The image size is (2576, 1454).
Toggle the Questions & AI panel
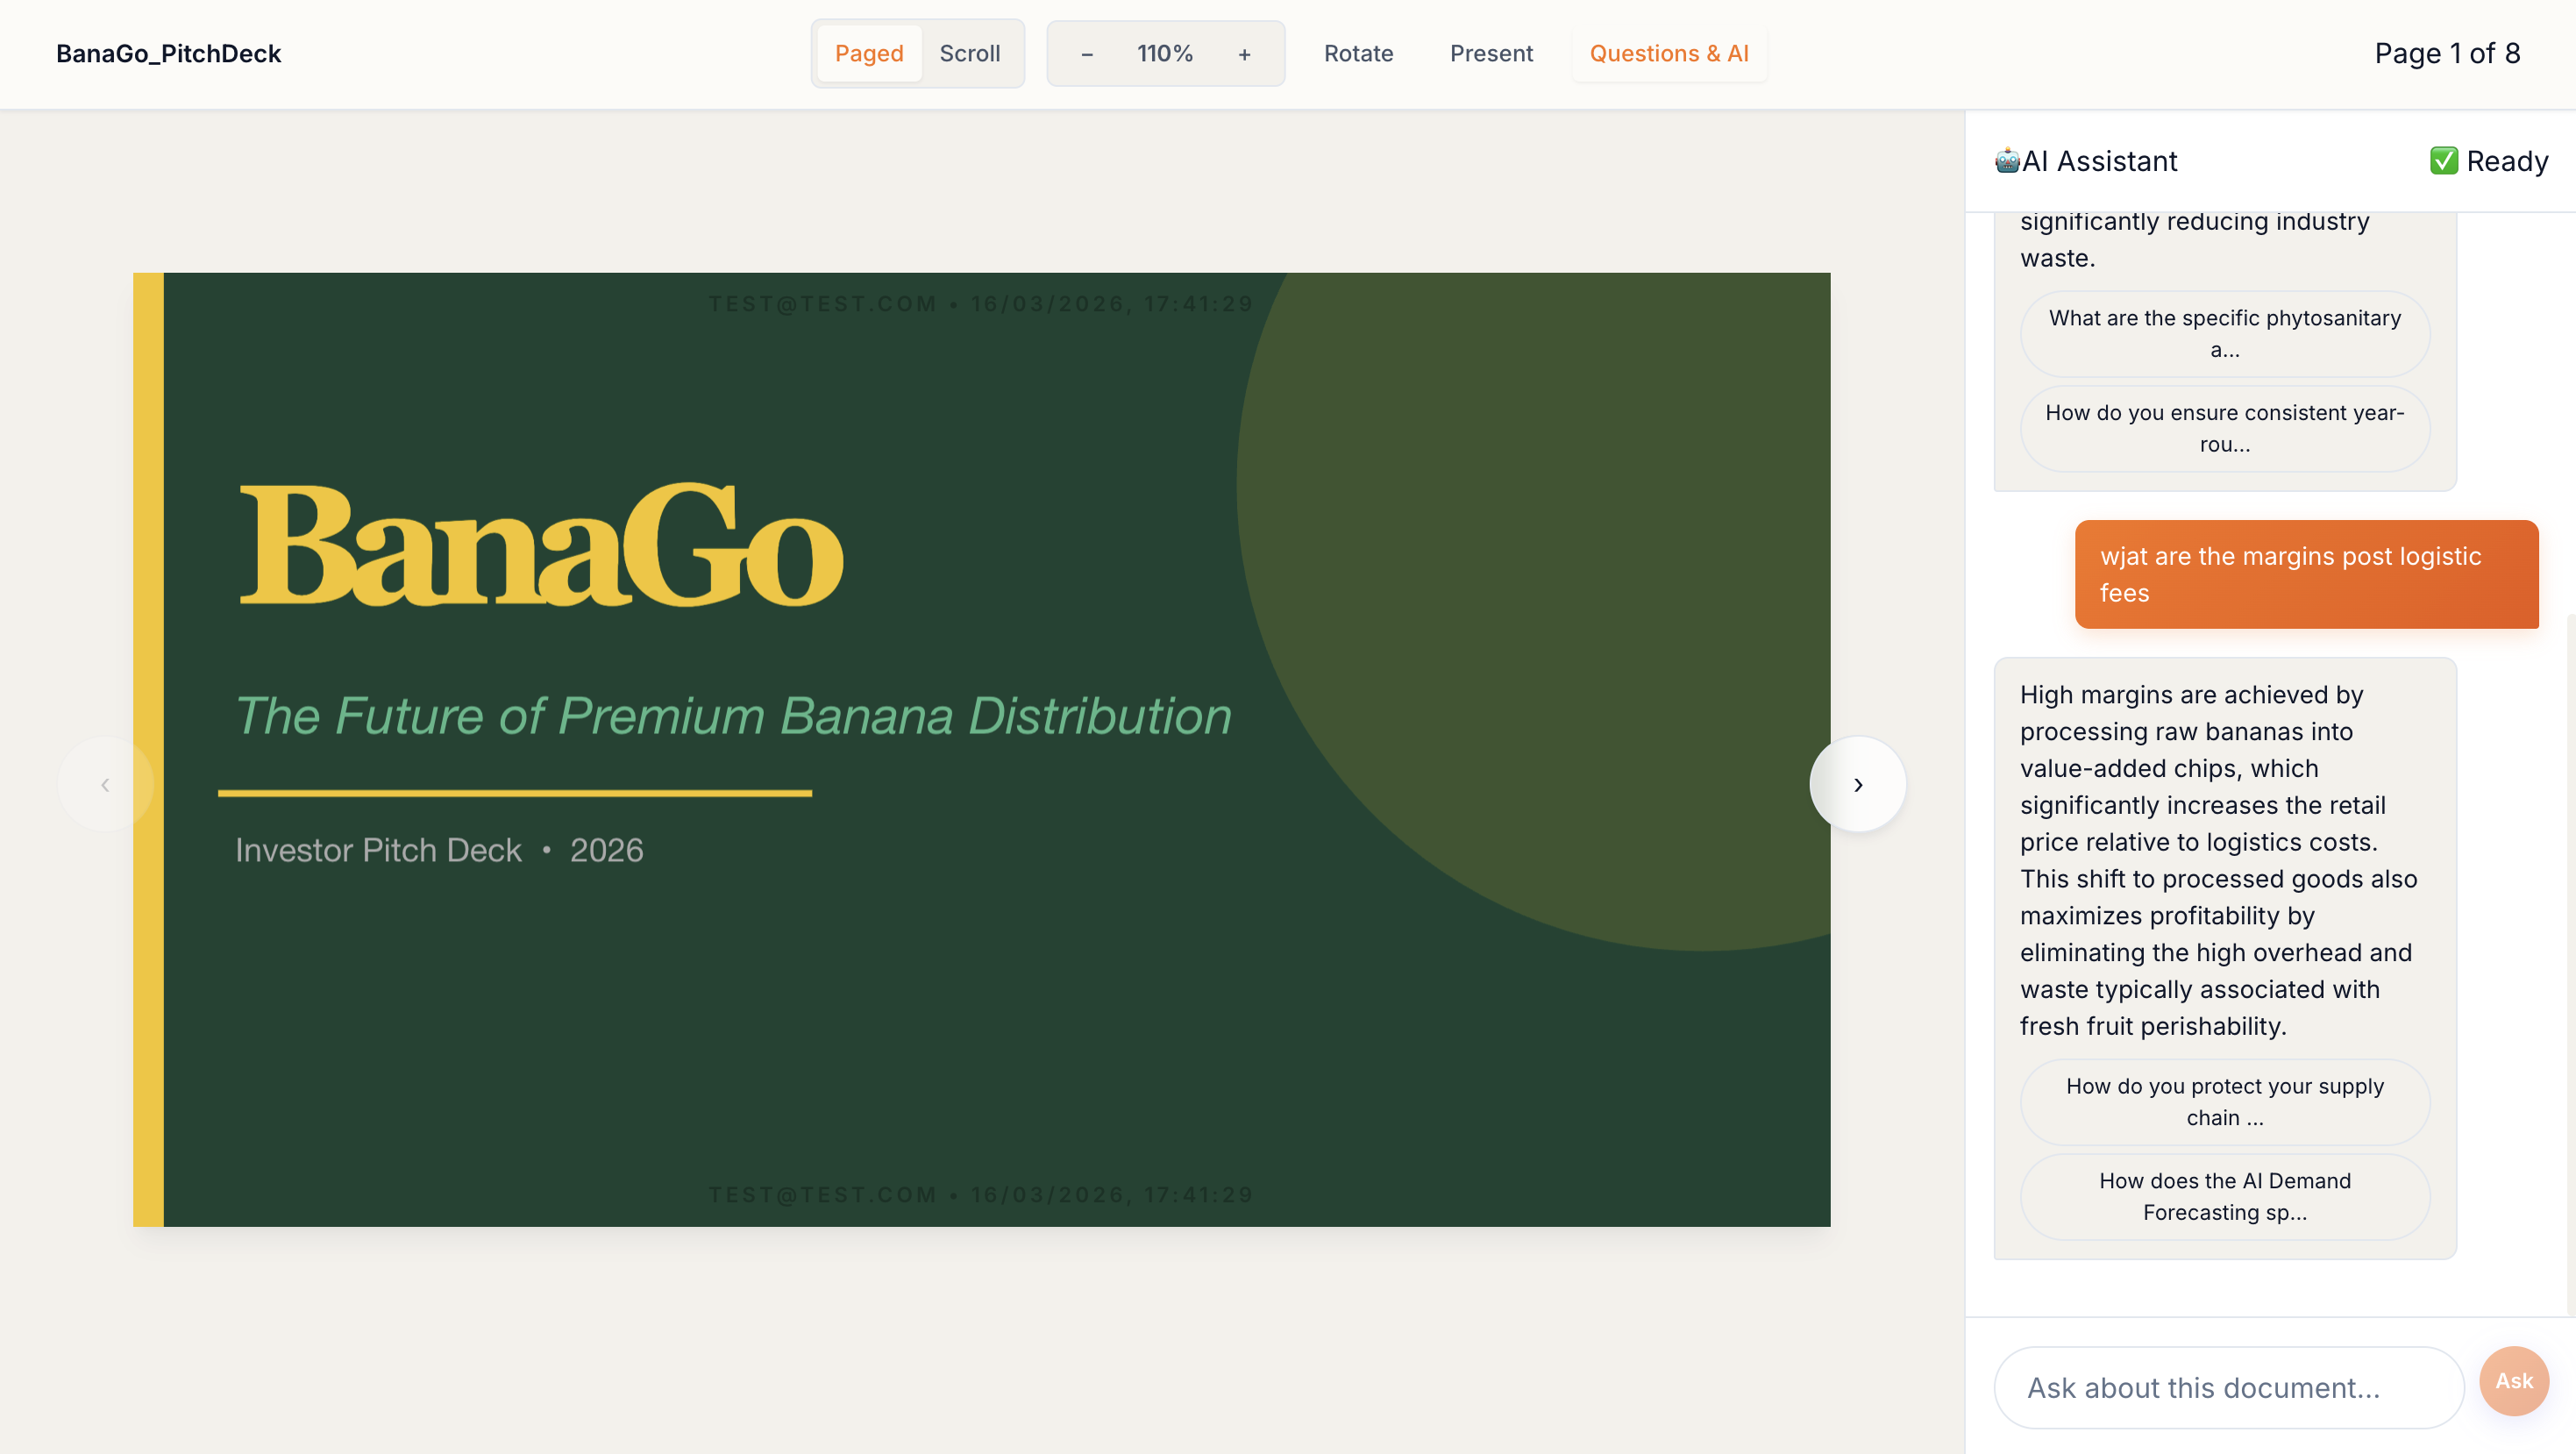click(1668, 54)
